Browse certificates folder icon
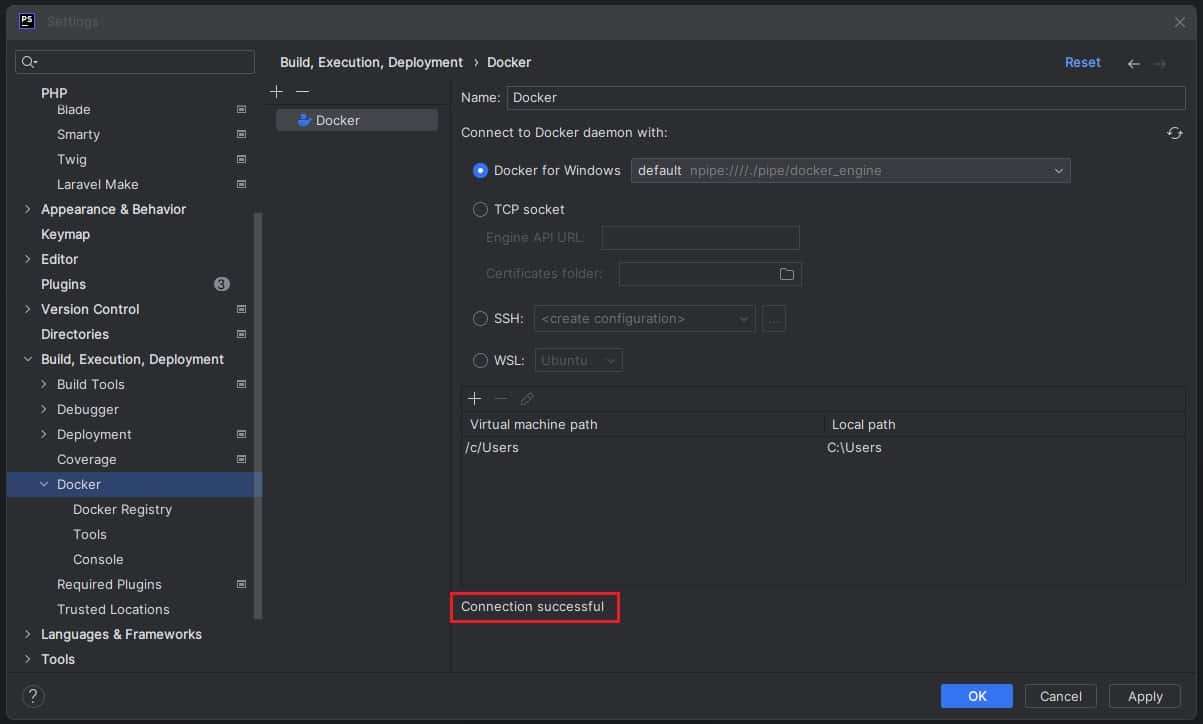Screen dimensions: 1203x724 [787, 274]
